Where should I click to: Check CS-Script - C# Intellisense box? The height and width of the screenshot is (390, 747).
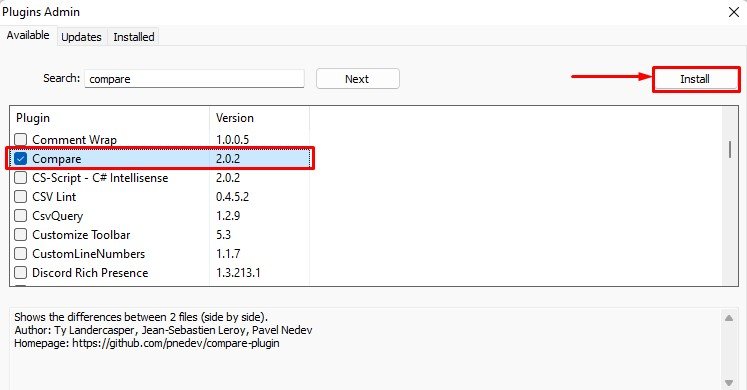coord(20,178)
